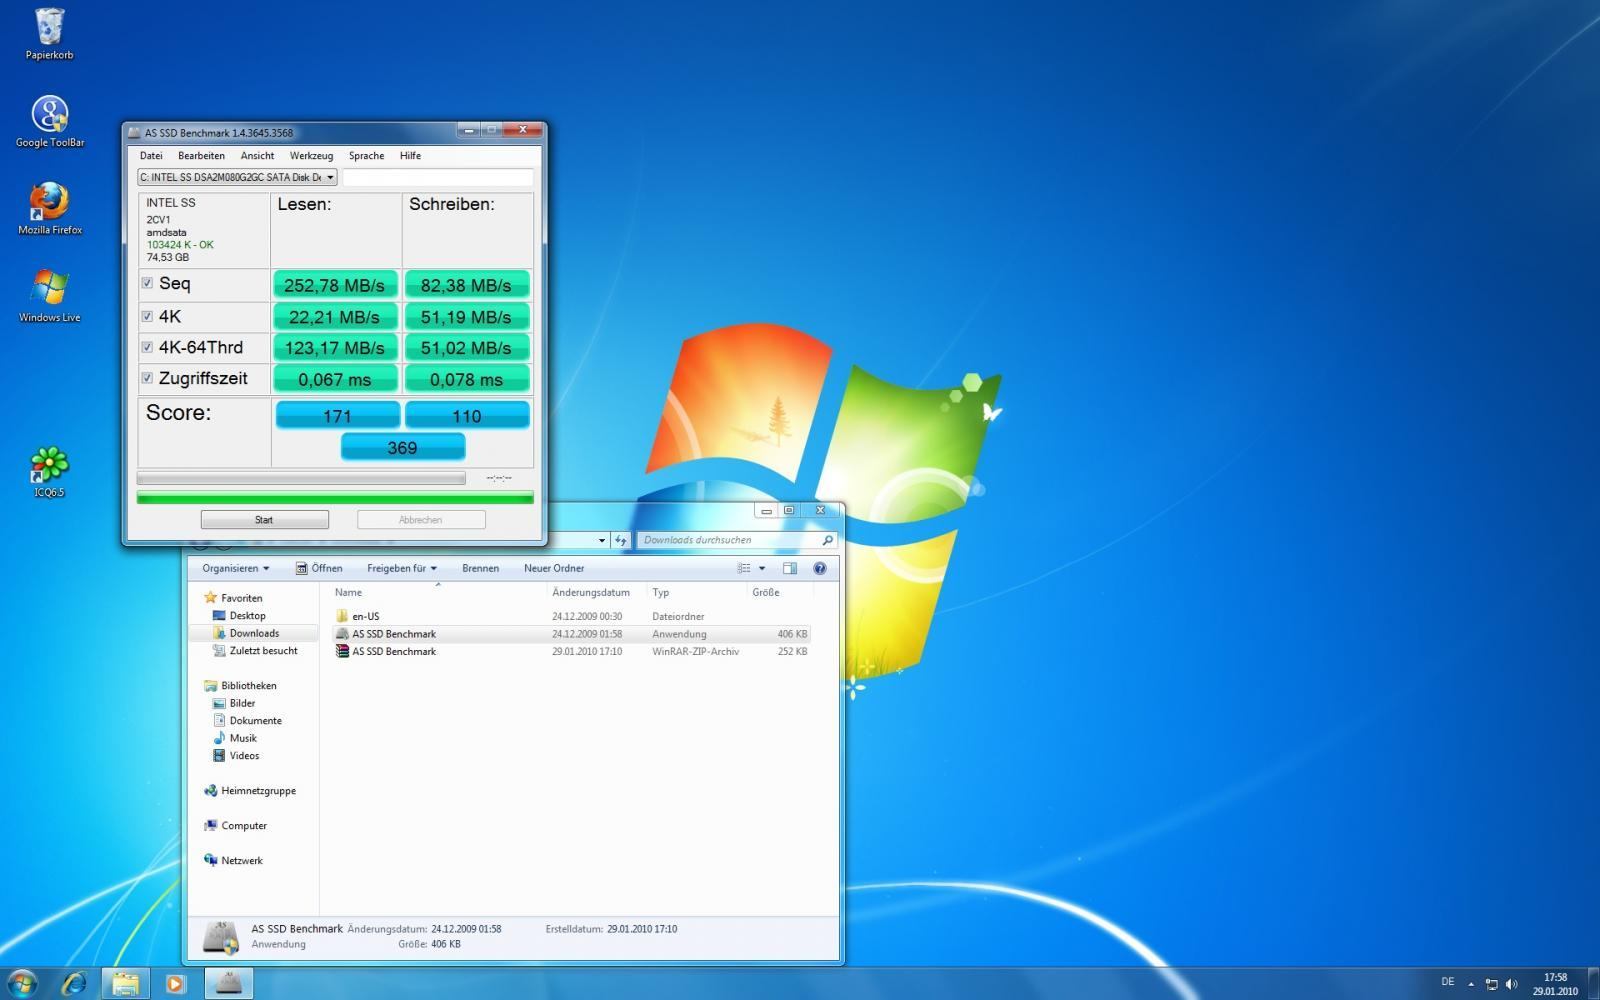Image resolution: width=1600 pixels, height=1000 pixels.
Task: Open the Papierkorb recycle bin icon
Action: point(49,34)
